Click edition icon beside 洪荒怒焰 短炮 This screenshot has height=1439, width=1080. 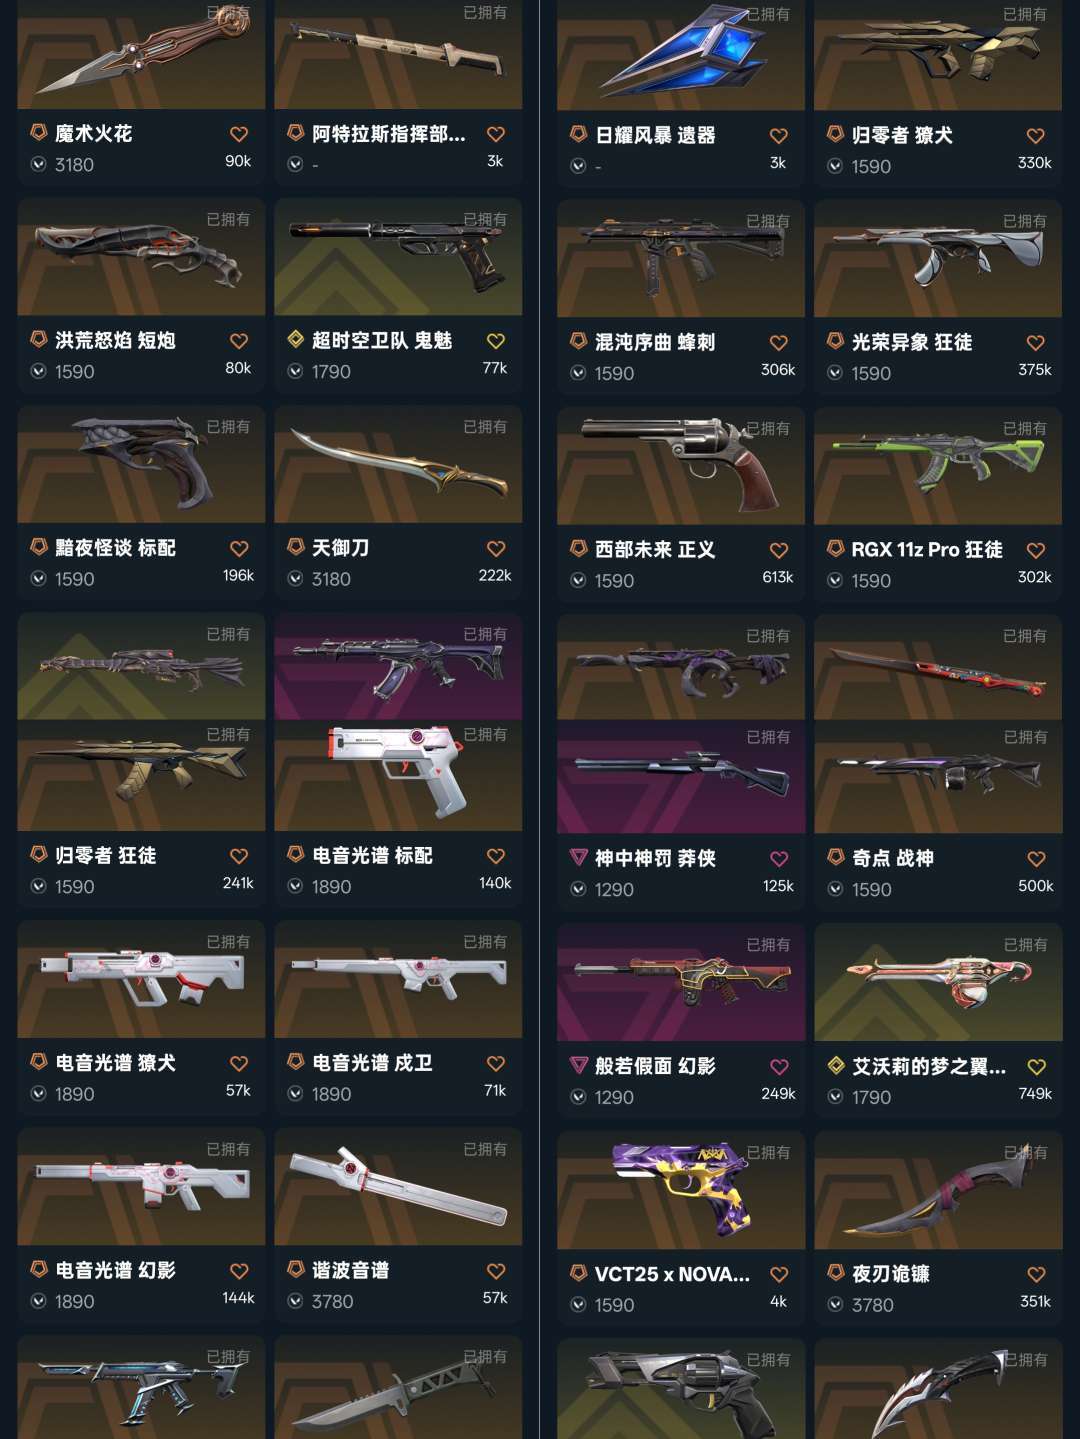point(38,340)
